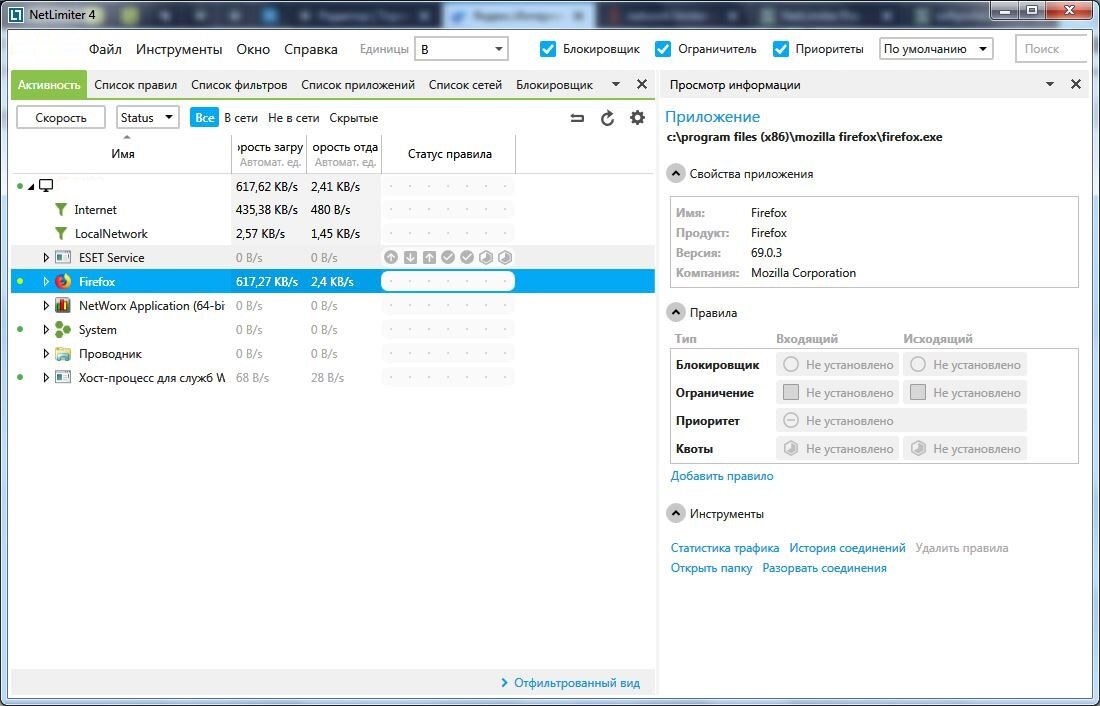Click the NetLimiter logo in the title bar

pyautogui.click(x=15, y=15)
